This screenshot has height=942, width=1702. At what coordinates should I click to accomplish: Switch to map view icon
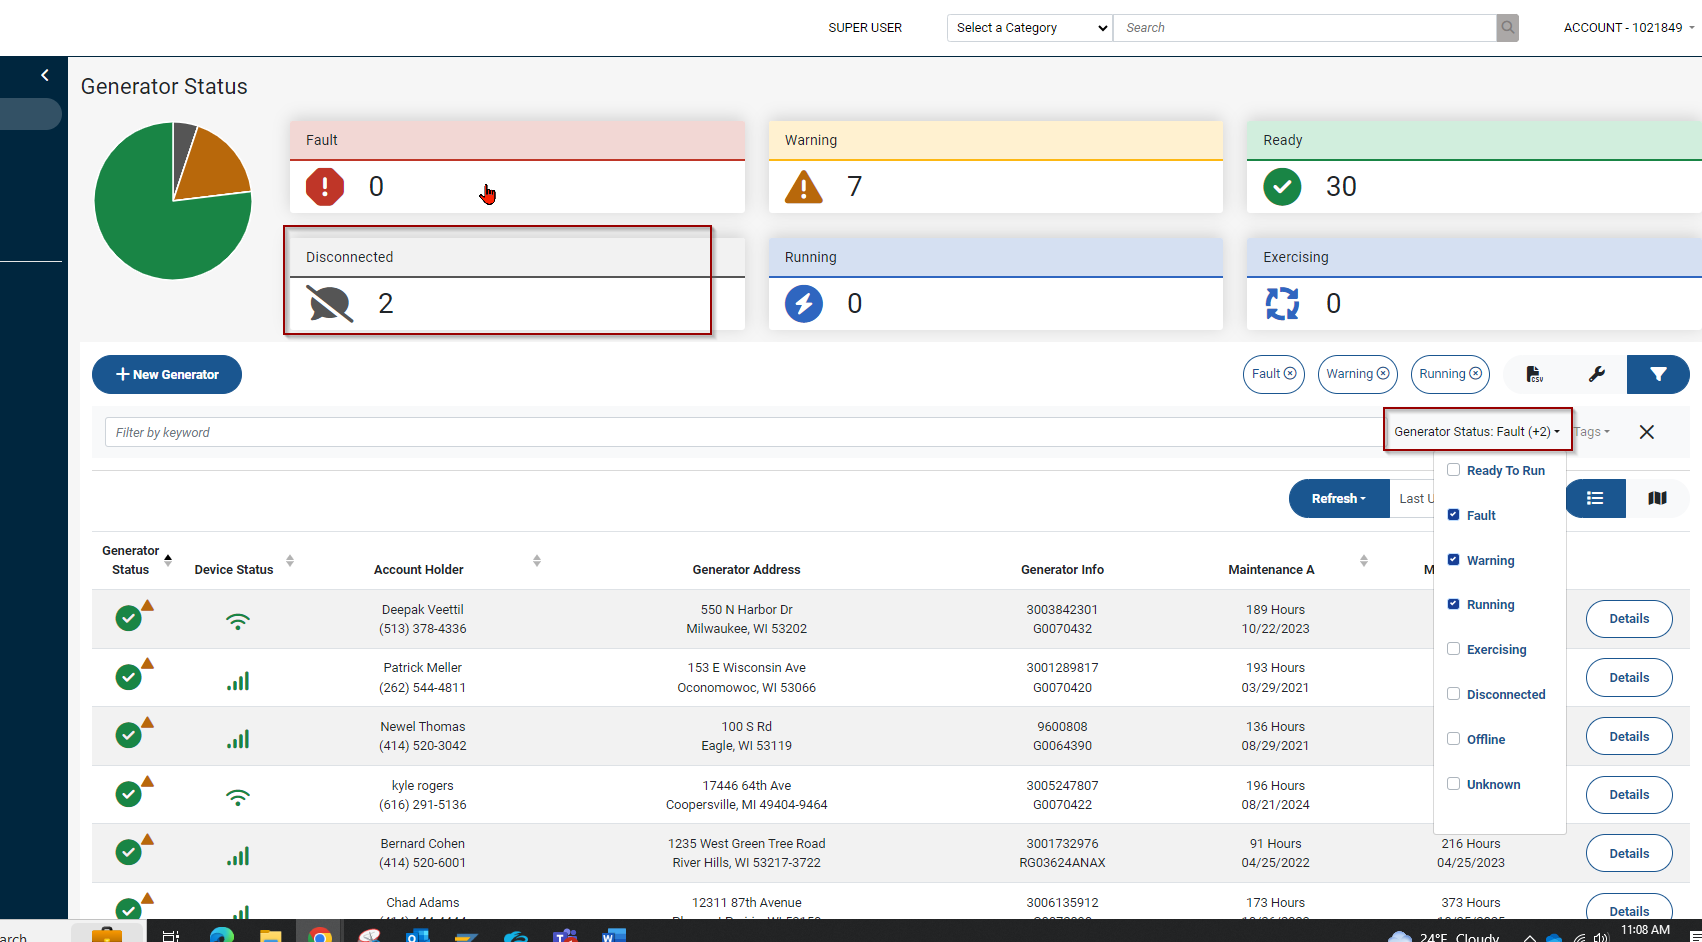(x=1657, y=498)
